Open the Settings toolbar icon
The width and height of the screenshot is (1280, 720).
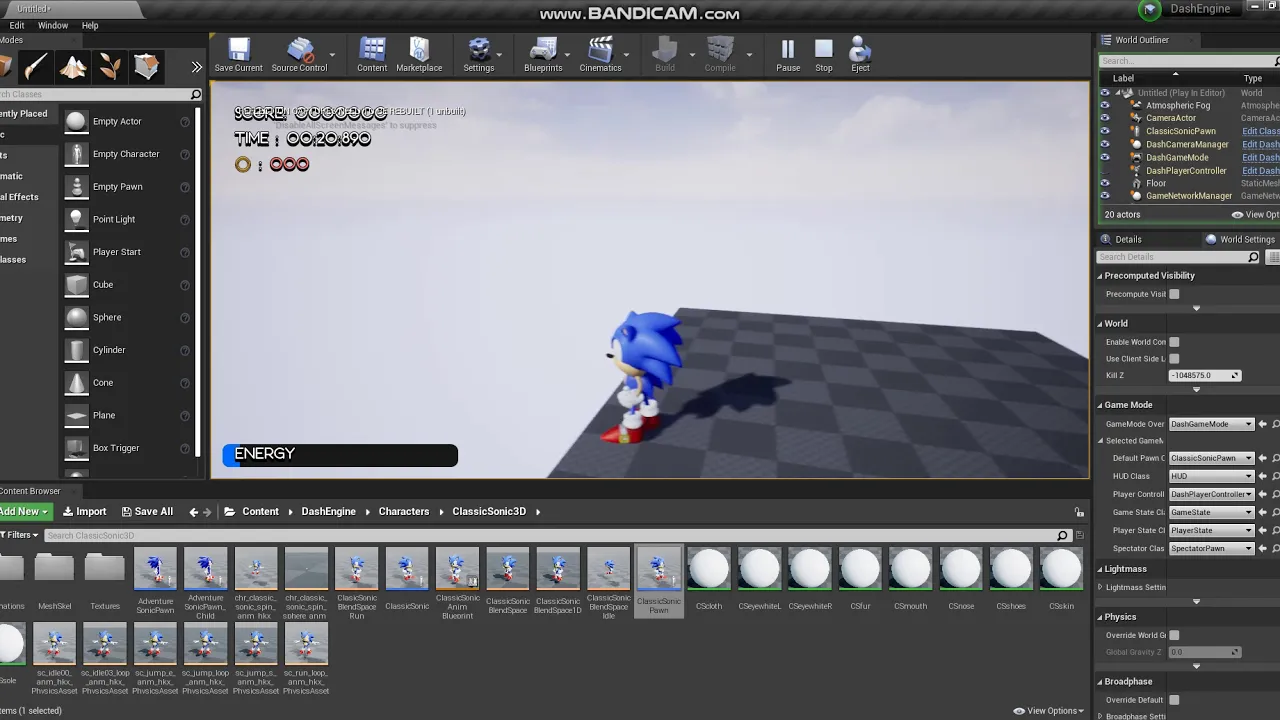point(479,55)
